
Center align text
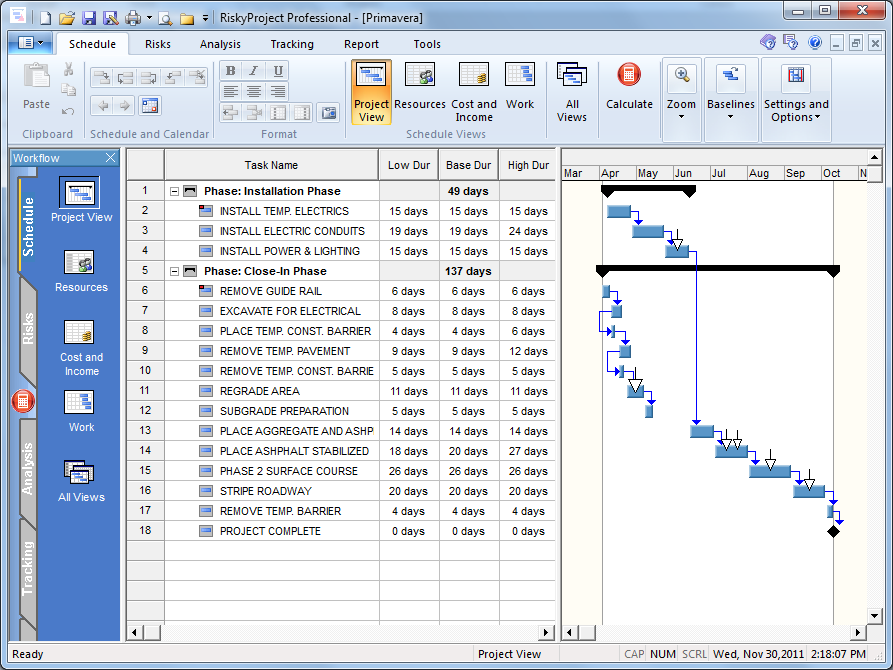click(x=254, y=91)
